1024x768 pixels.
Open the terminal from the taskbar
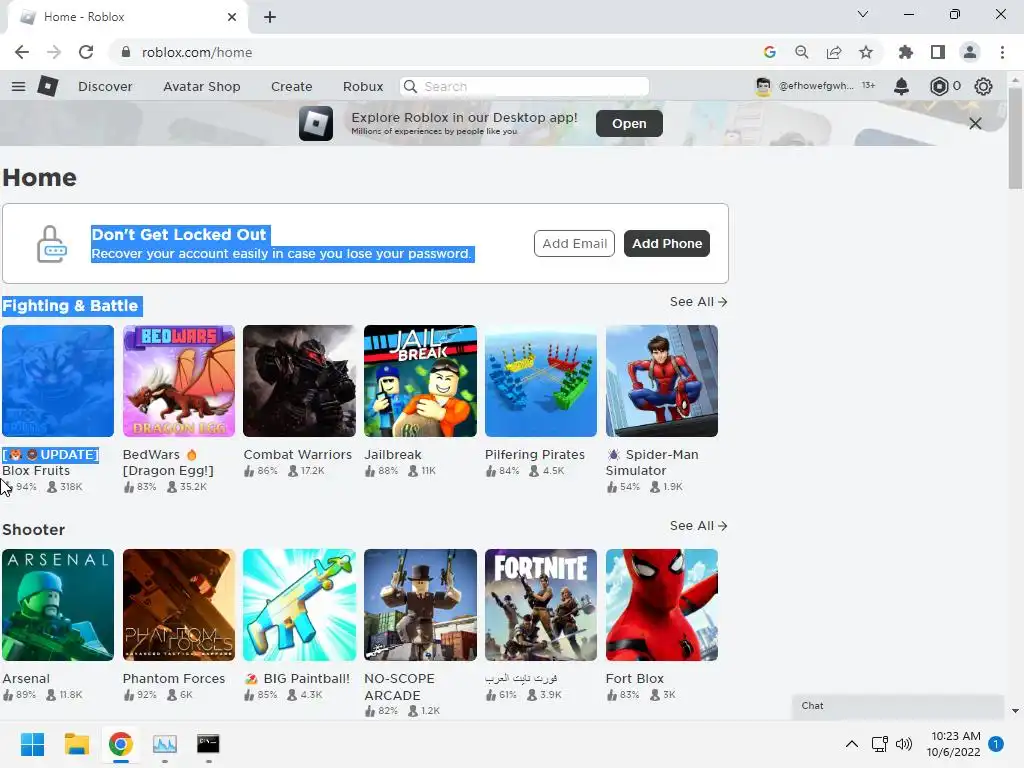coord(208,744)
